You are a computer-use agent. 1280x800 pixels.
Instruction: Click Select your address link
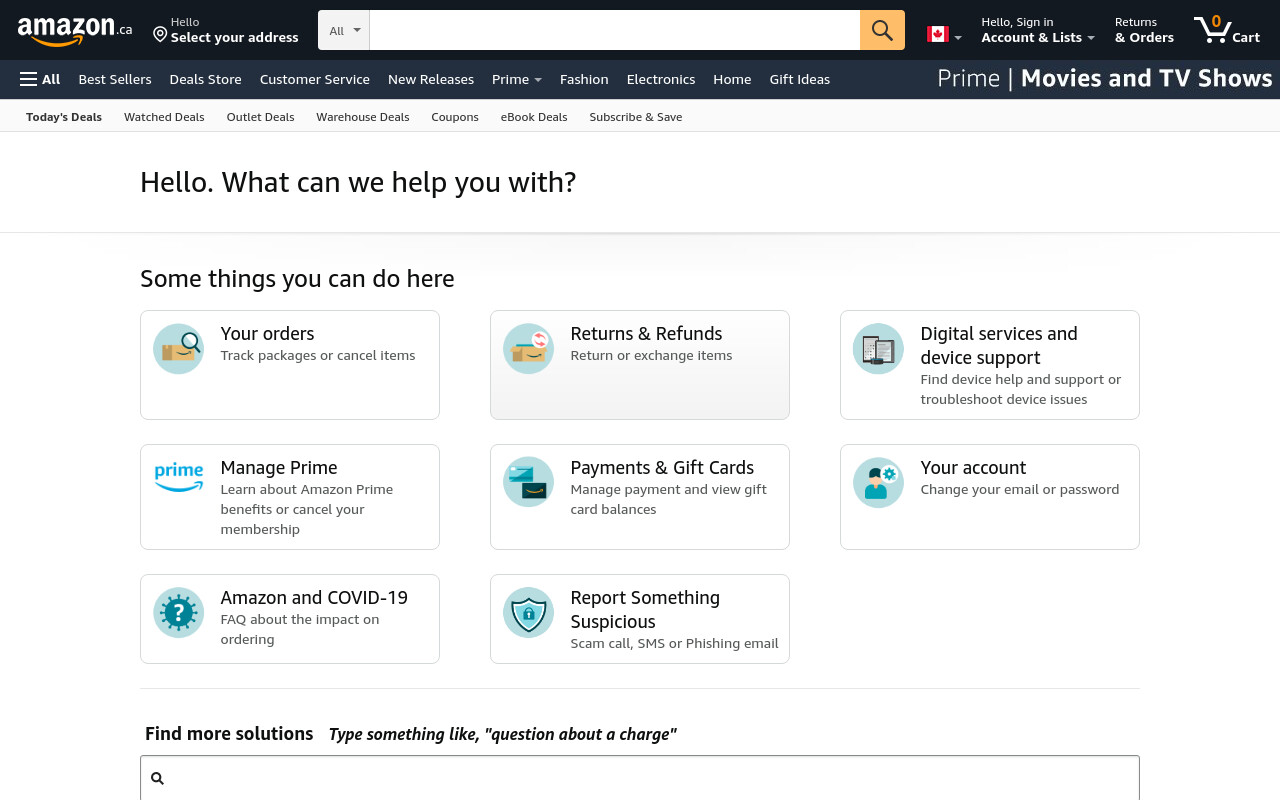coord(234,38)
